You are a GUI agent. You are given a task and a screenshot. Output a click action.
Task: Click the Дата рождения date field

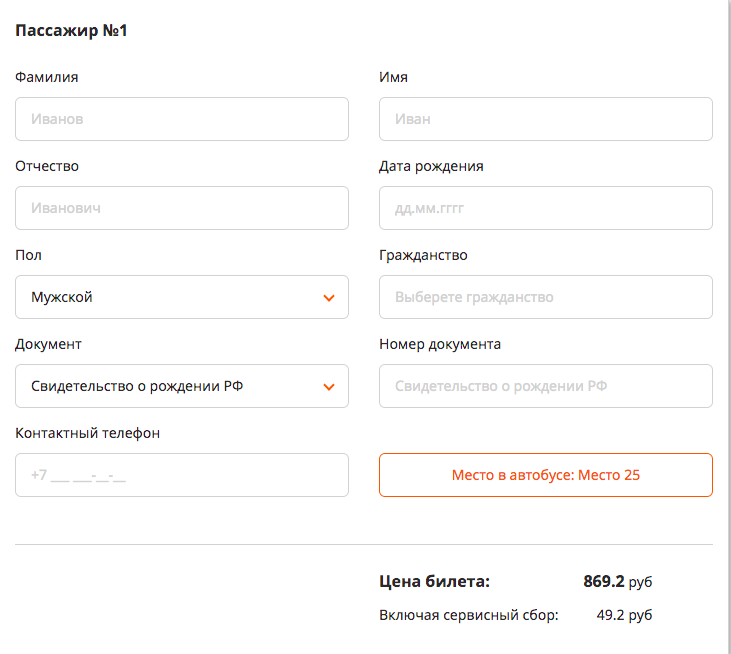coord(545,208)
